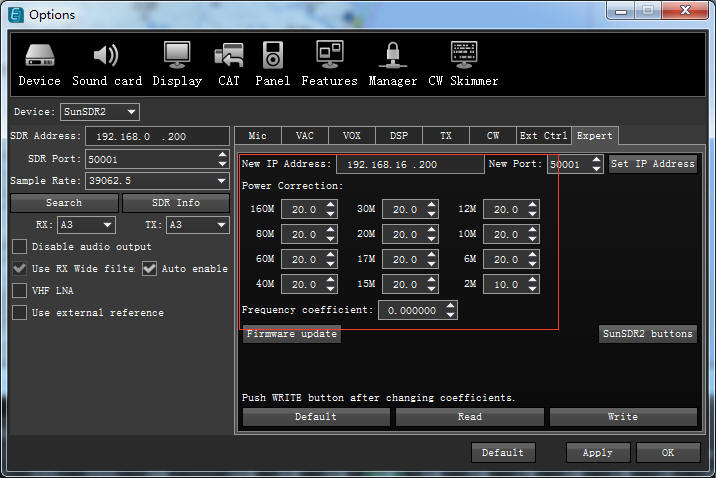Viewport: 716px width, 478px height.
Task: Click the Search button
Action: 64,203
